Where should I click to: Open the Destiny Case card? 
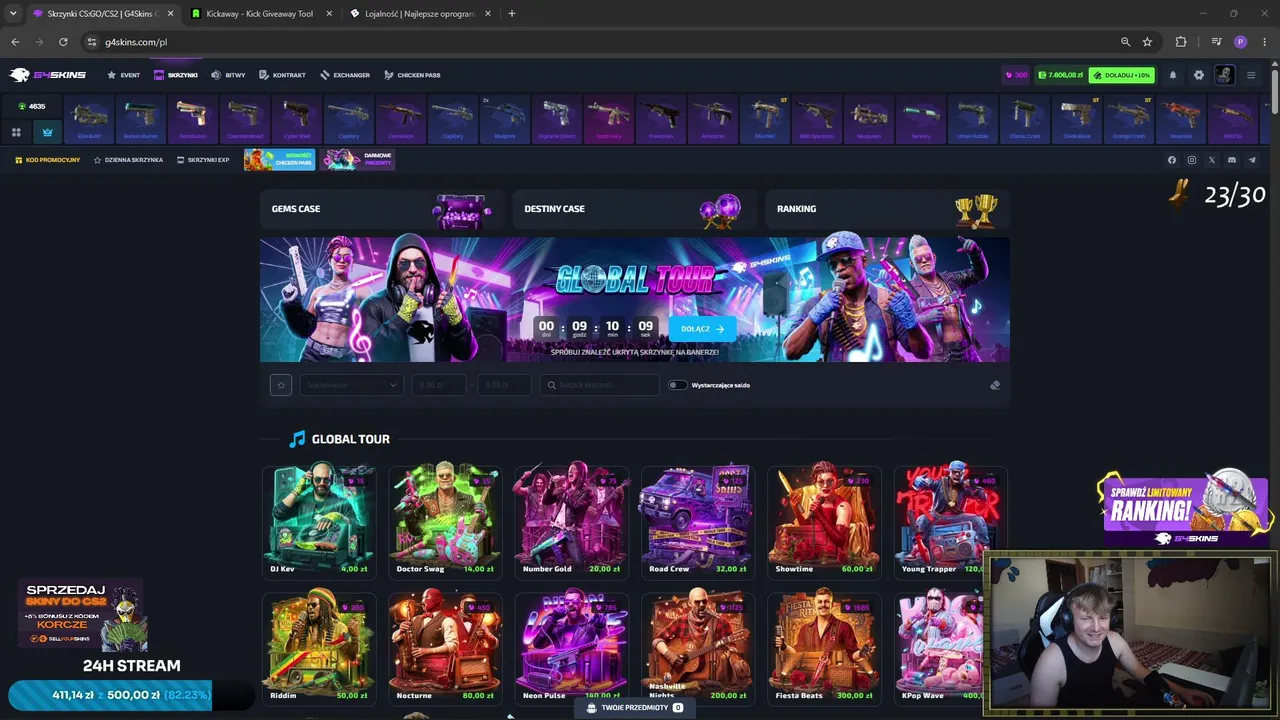(634, 209)
